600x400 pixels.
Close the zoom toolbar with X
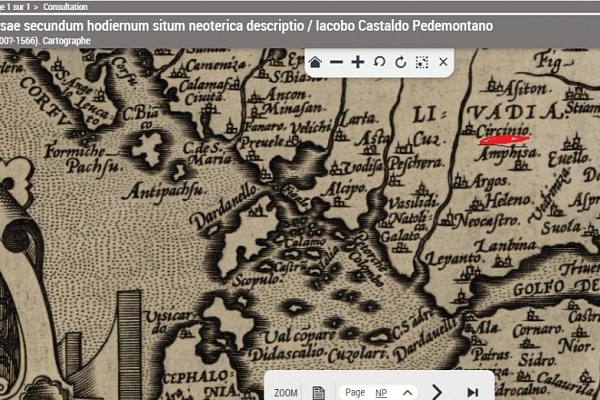click(443, 62)
